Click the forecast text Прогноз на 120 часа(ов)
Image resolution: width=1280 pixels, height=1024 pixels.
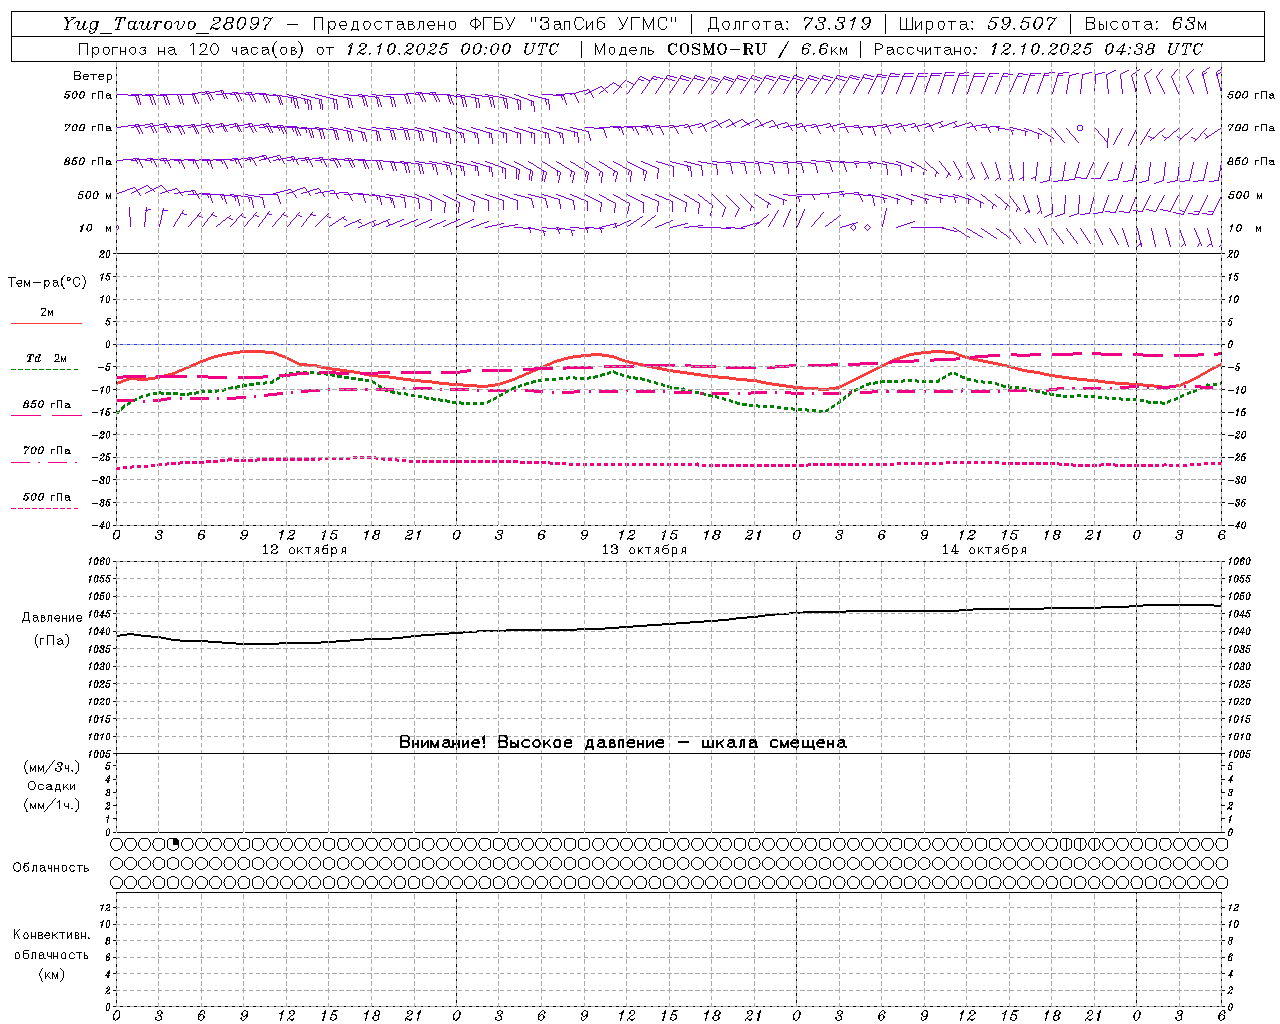[x=193, y=49]
